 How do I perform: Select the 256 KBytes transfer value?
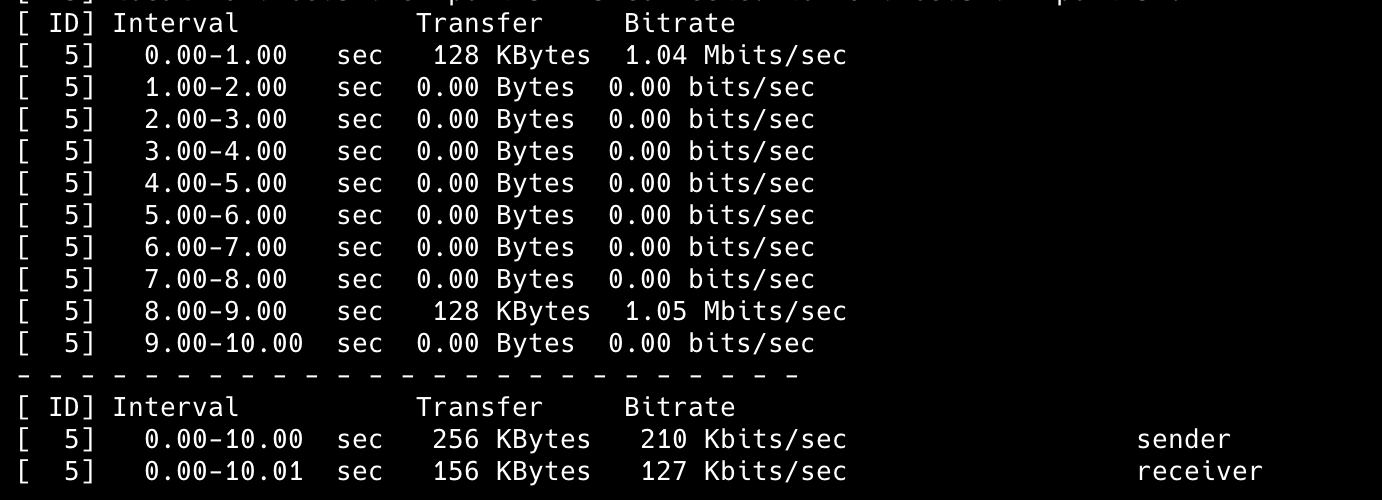[511, 439]
